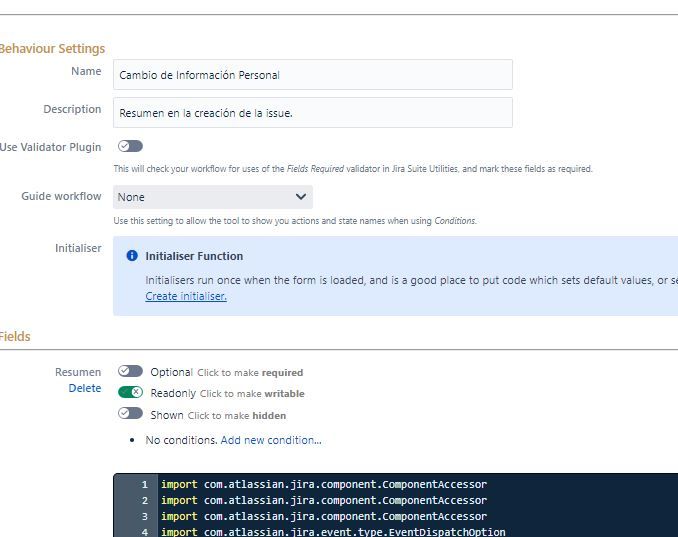Click the Resumen field label
Image resolution: width=678 pixels, height=537 pixels.
pyautogui.click(x=78, y=372)
